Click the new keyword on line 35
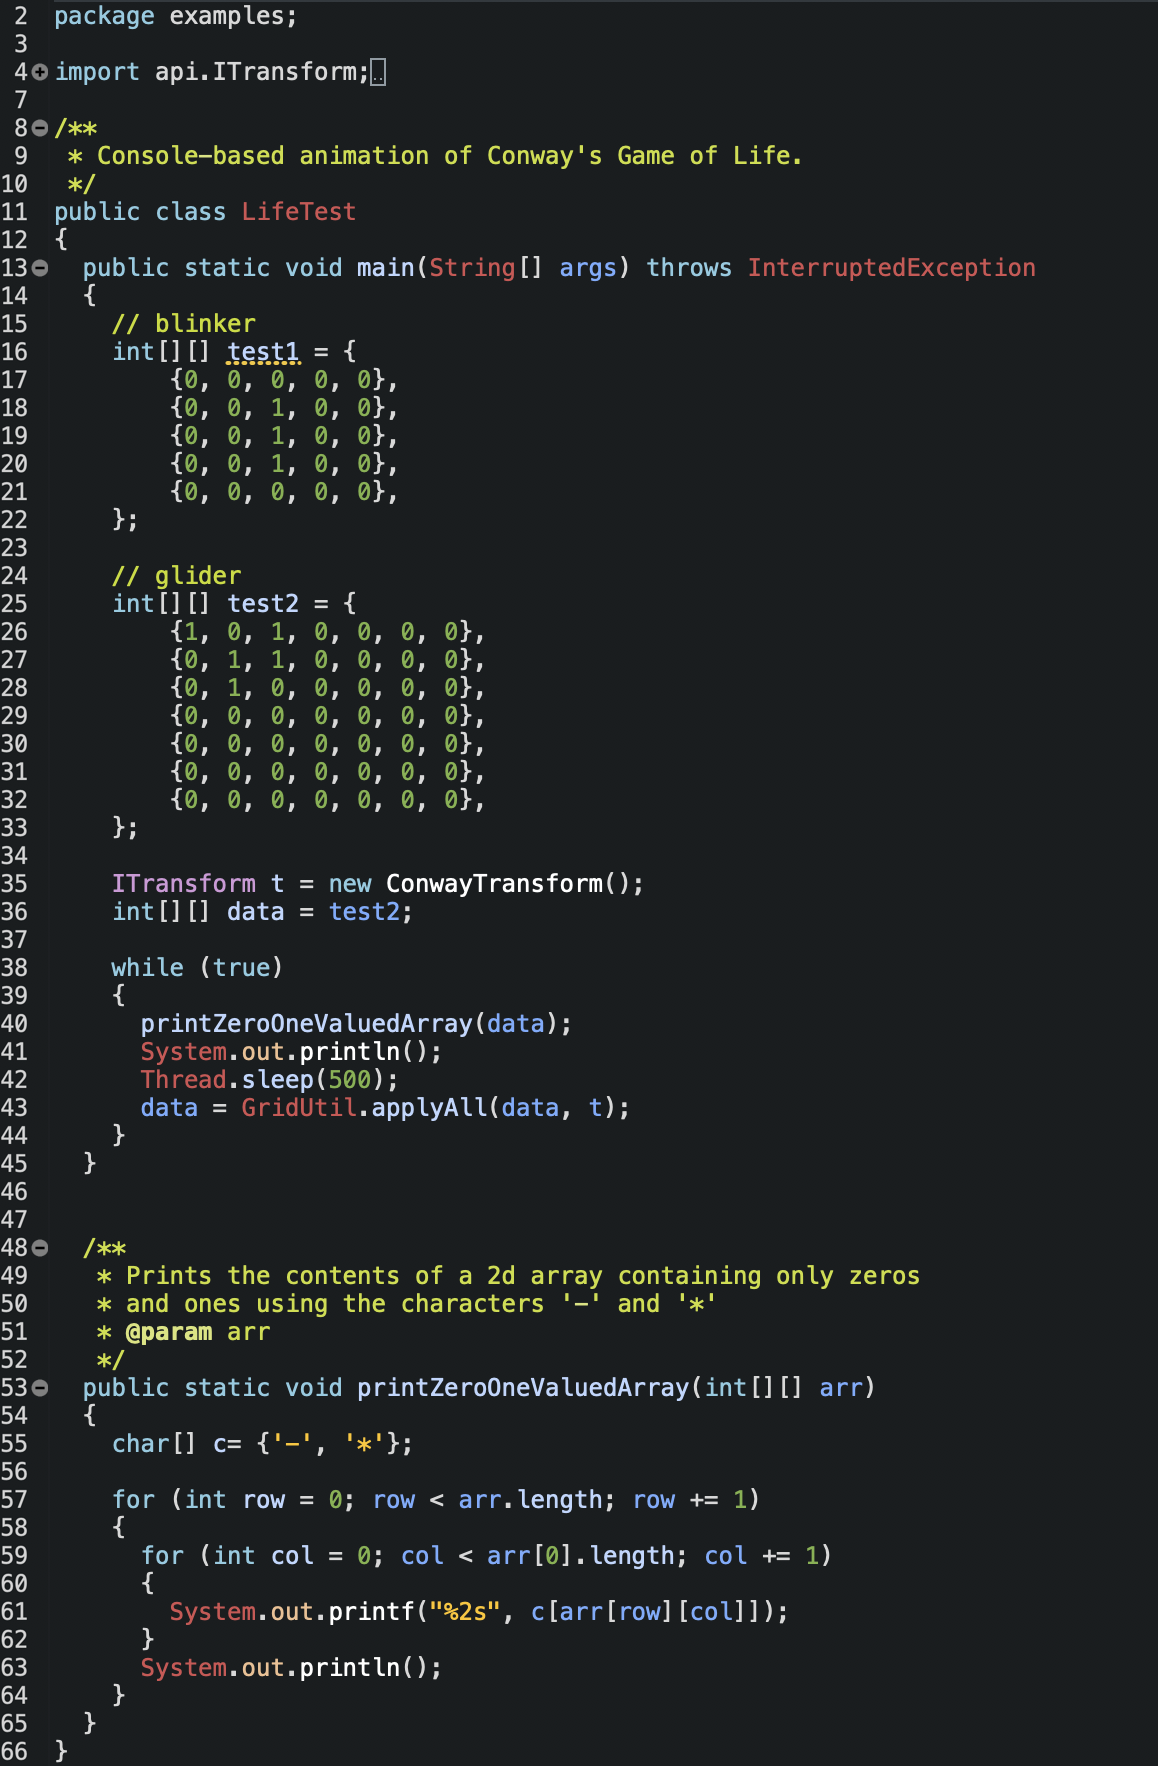This screenshot has height=1766, width=1158. pyautogui.click(x=350, y=884)
